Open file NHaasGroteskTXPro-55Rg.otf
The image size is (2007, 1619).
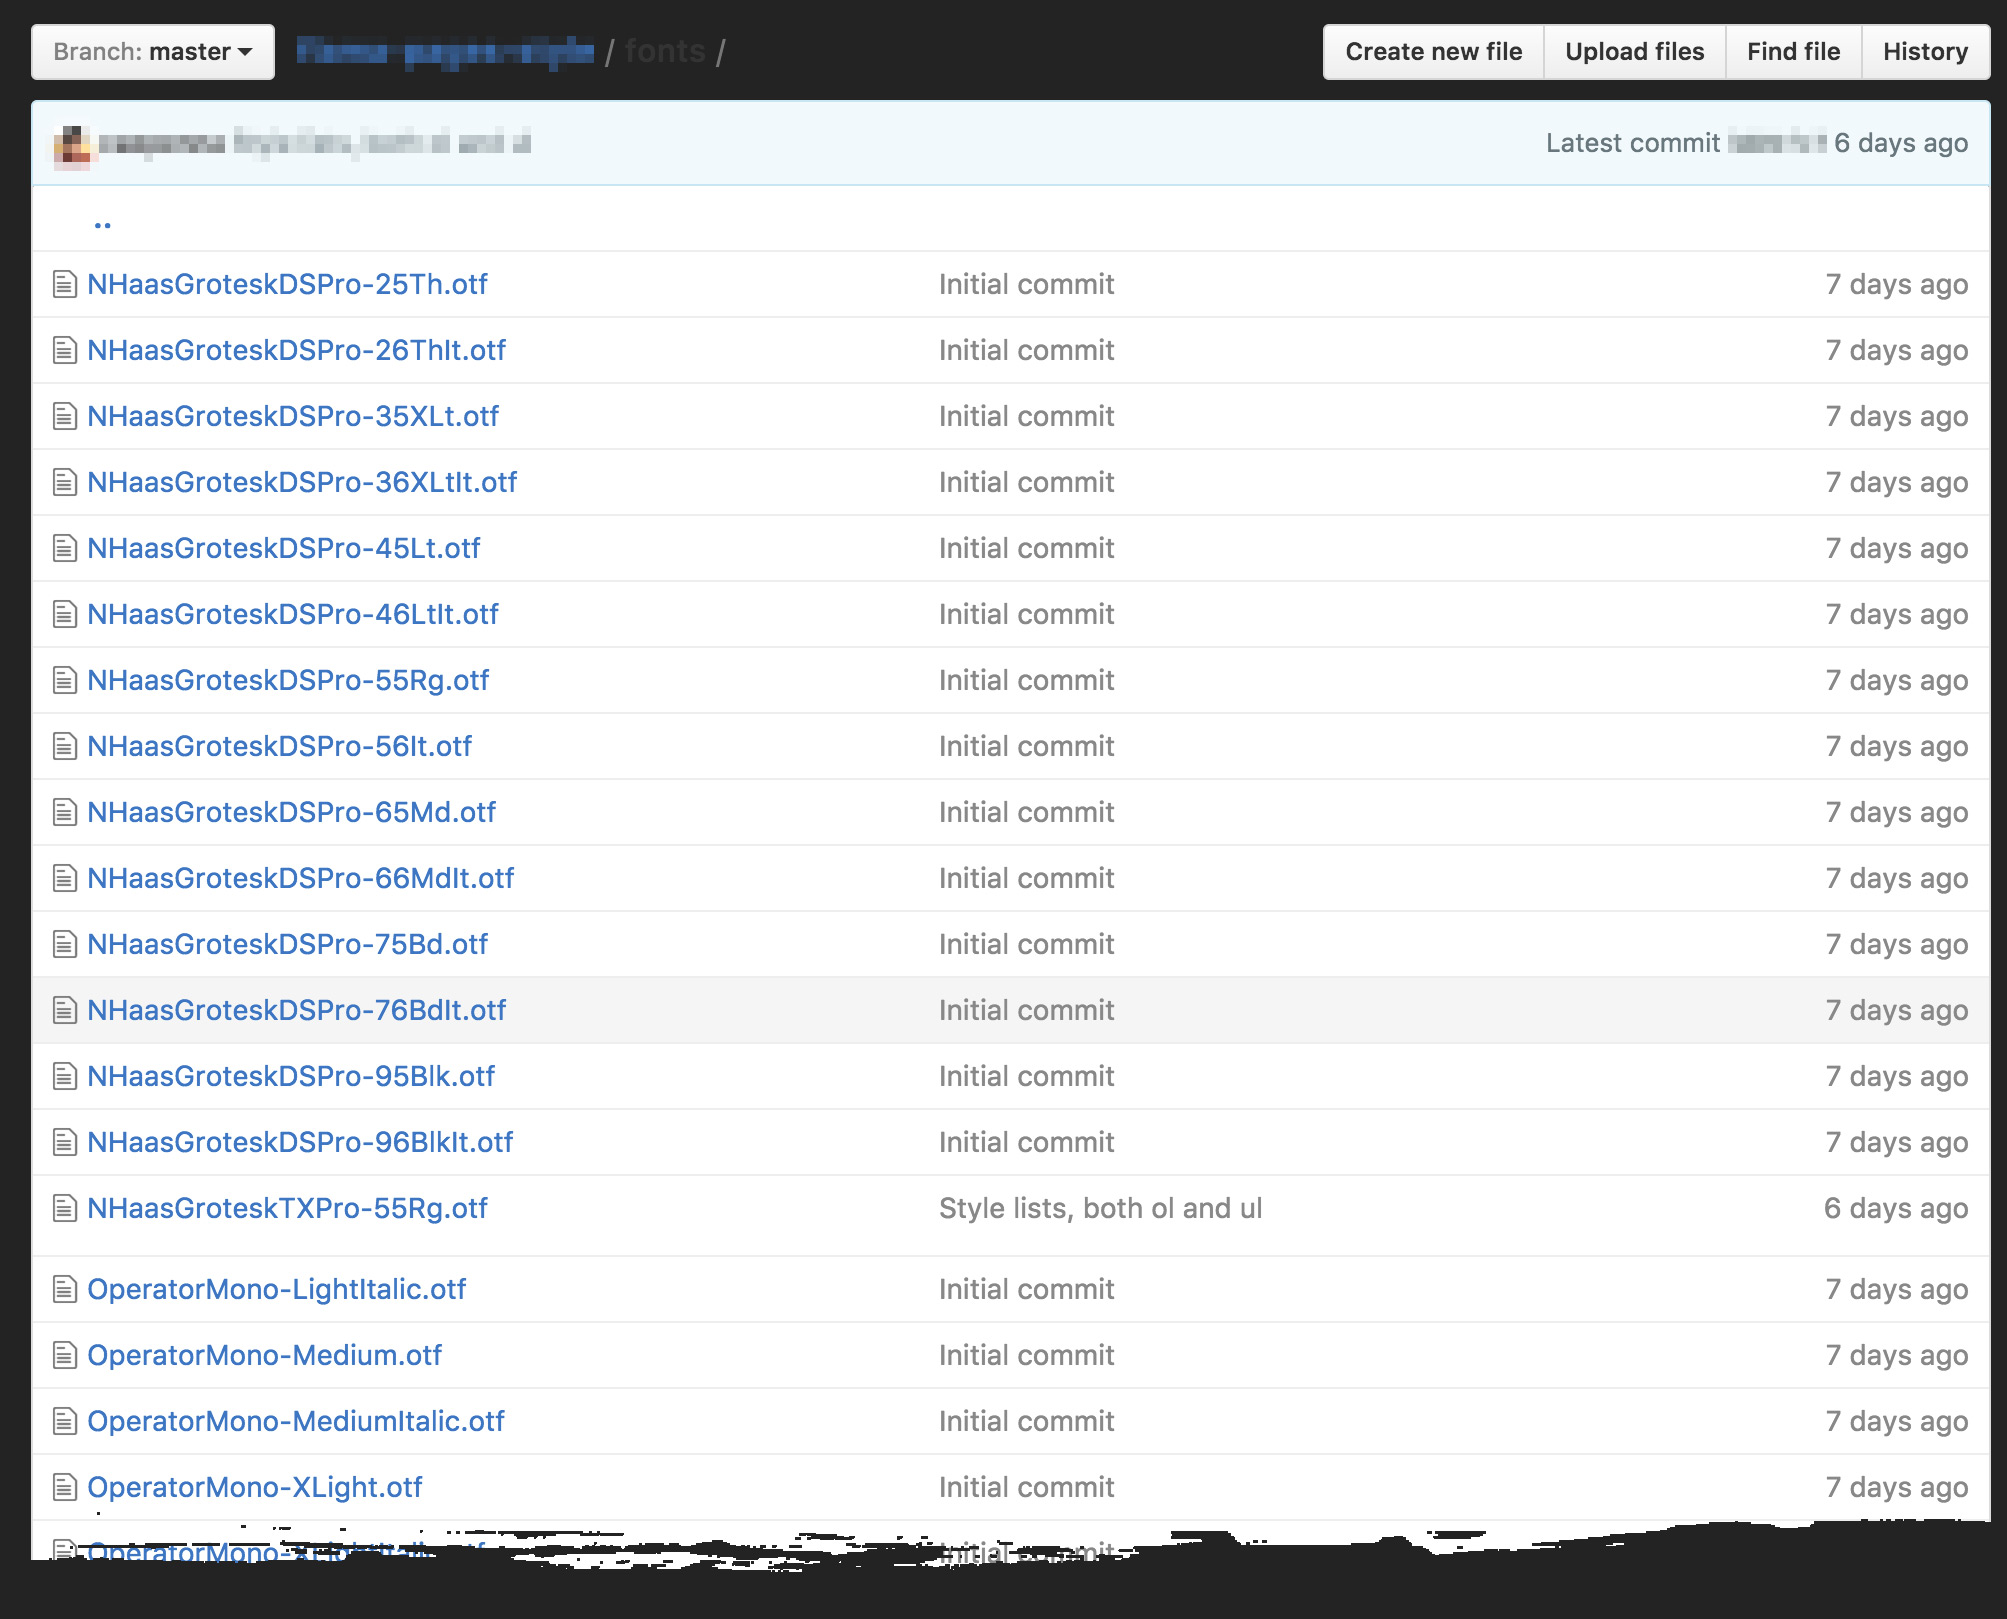tap(287, 1209)
